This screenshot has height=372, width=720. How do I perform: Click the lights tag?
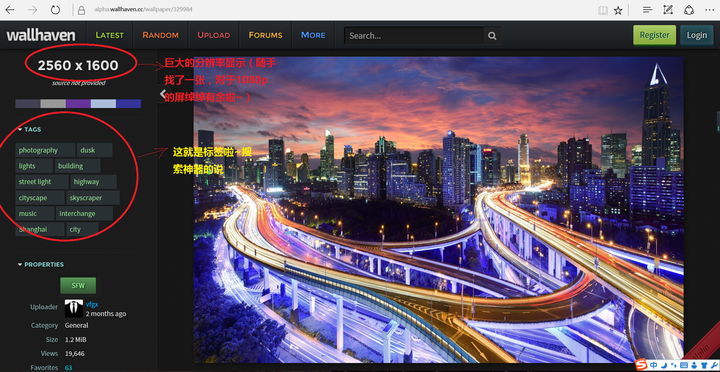(x=34, y=166)
